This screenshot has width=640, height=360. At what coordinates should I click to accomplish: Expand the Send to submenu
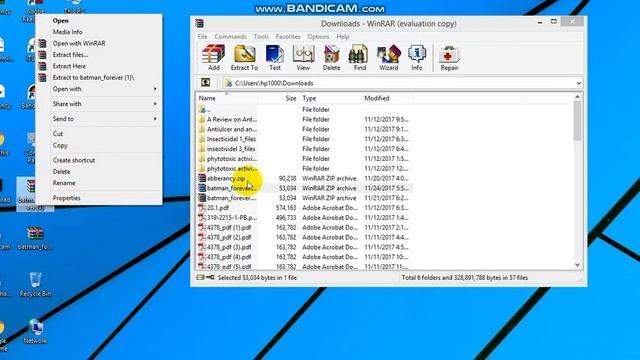click(99, 119)
